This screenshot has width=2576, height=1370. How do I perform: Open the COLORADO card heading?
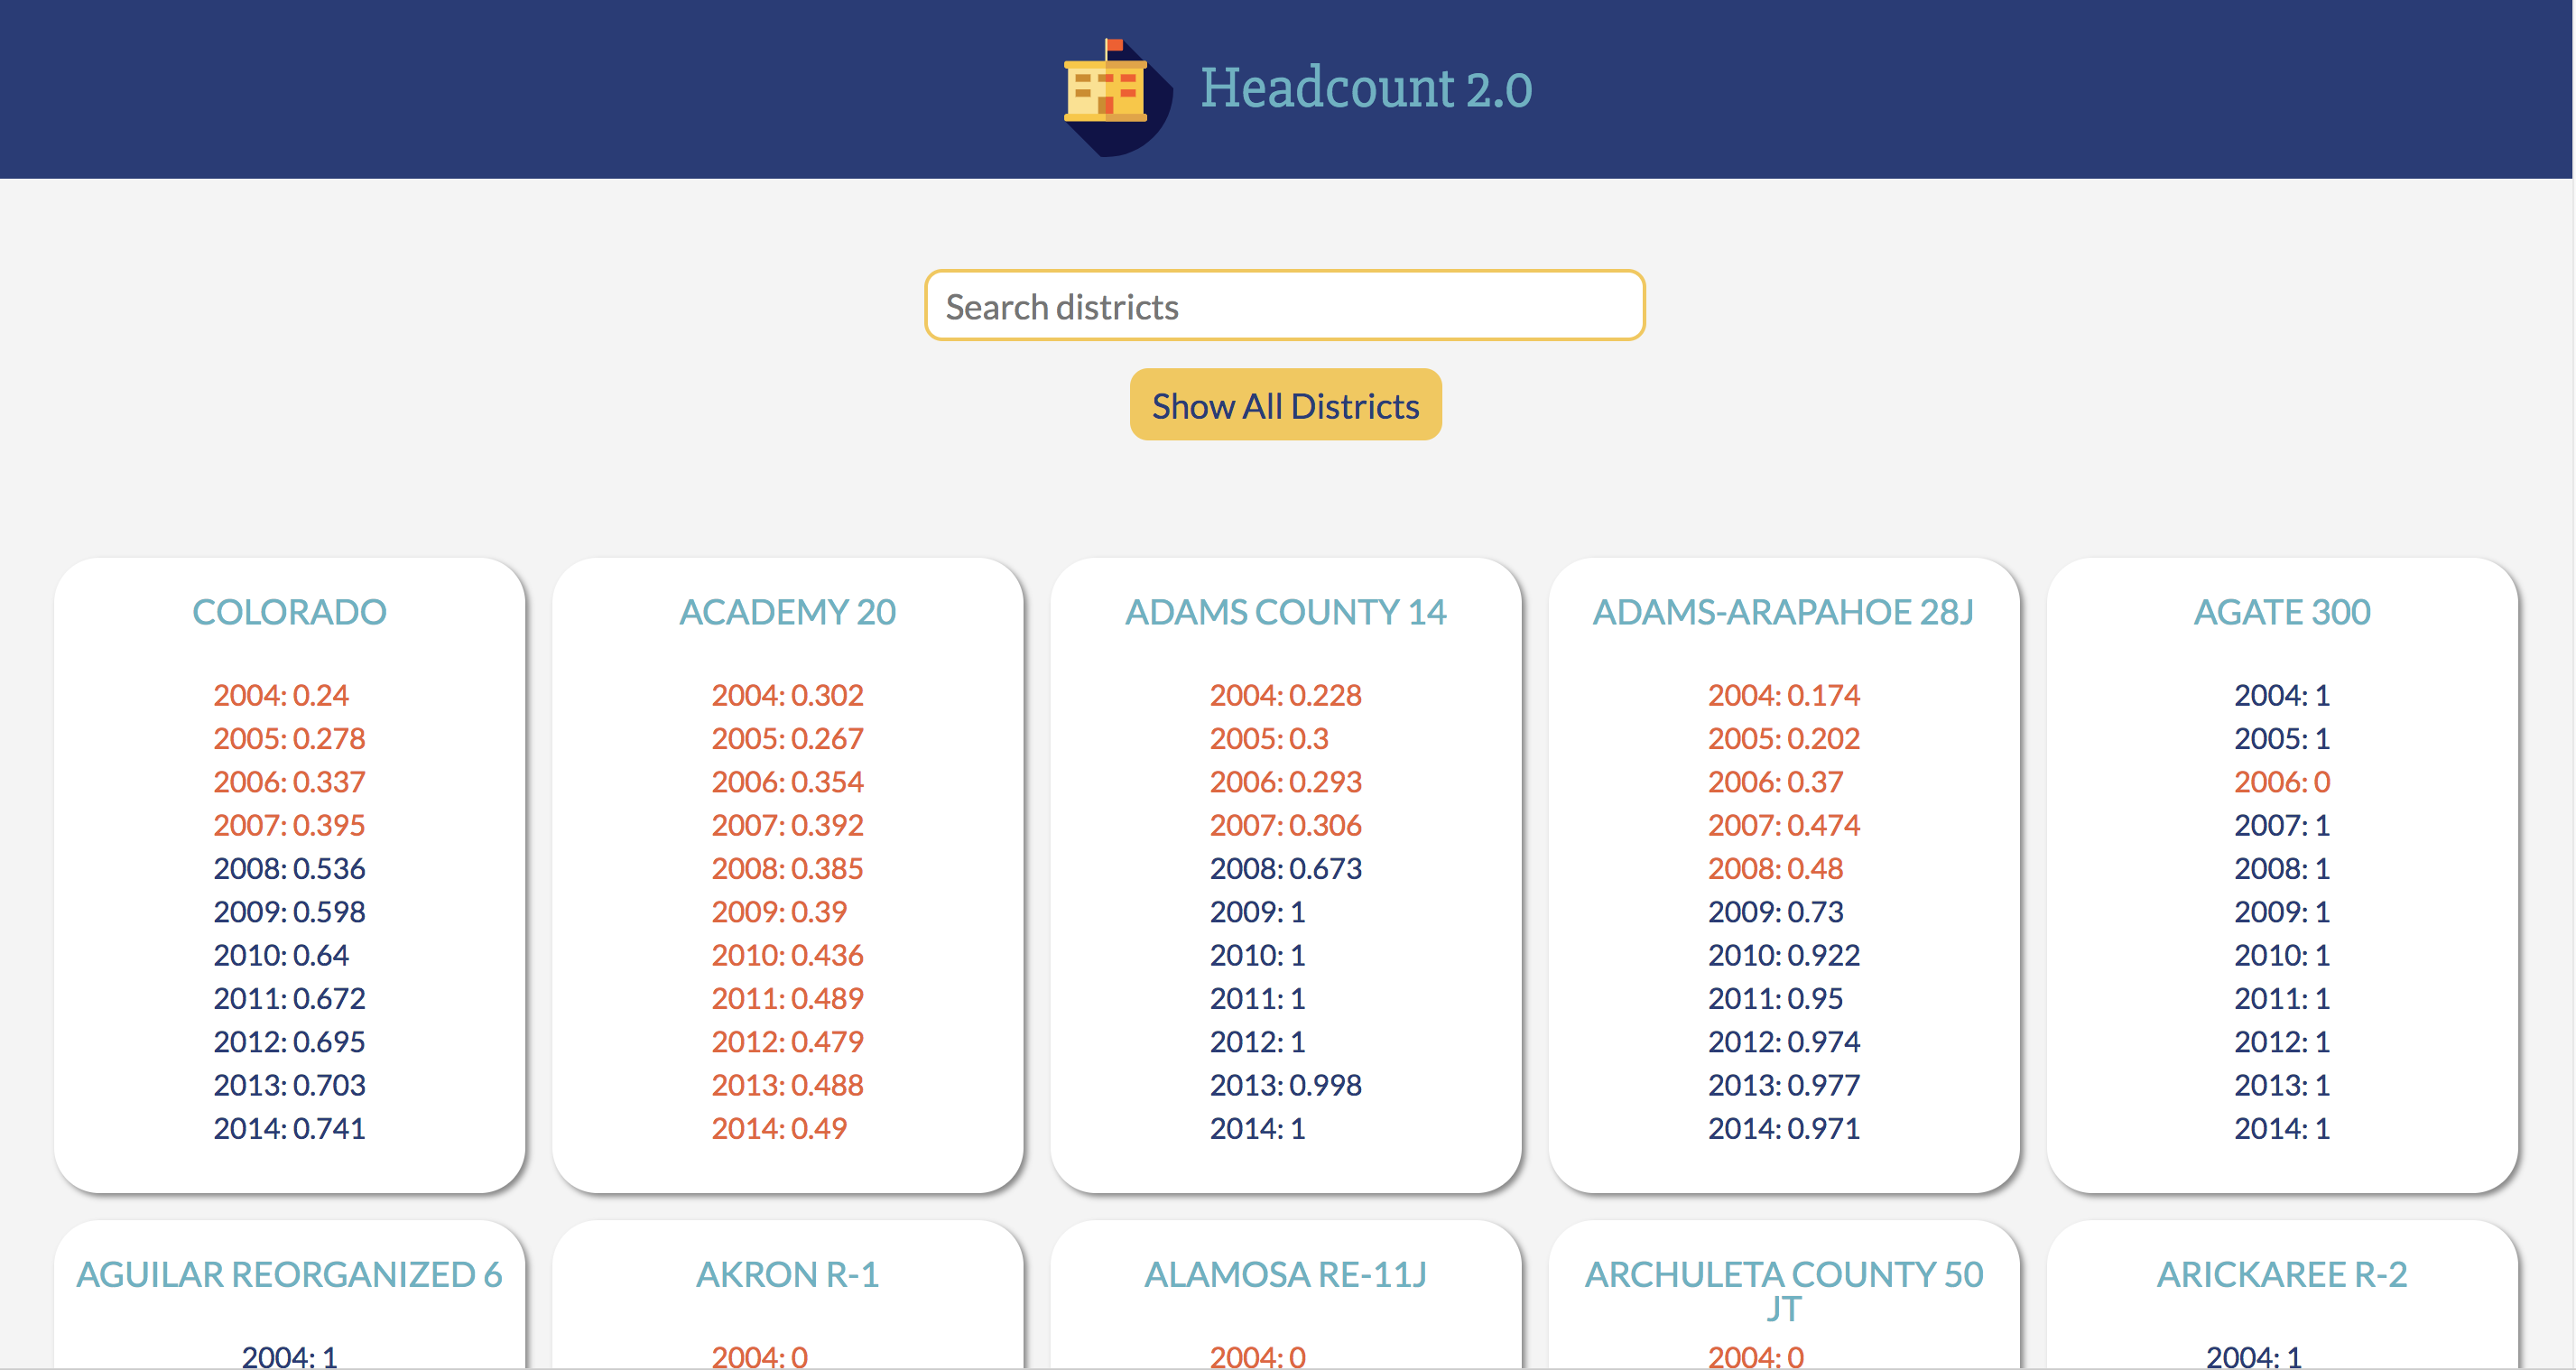(289, 612)
